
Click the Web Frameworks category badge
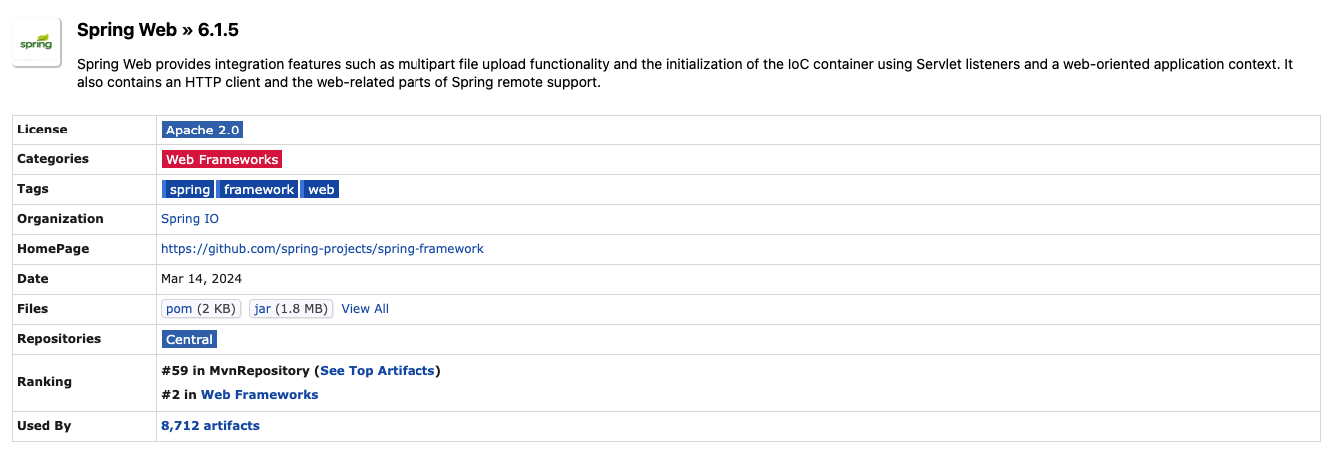(x=221, y=160)
